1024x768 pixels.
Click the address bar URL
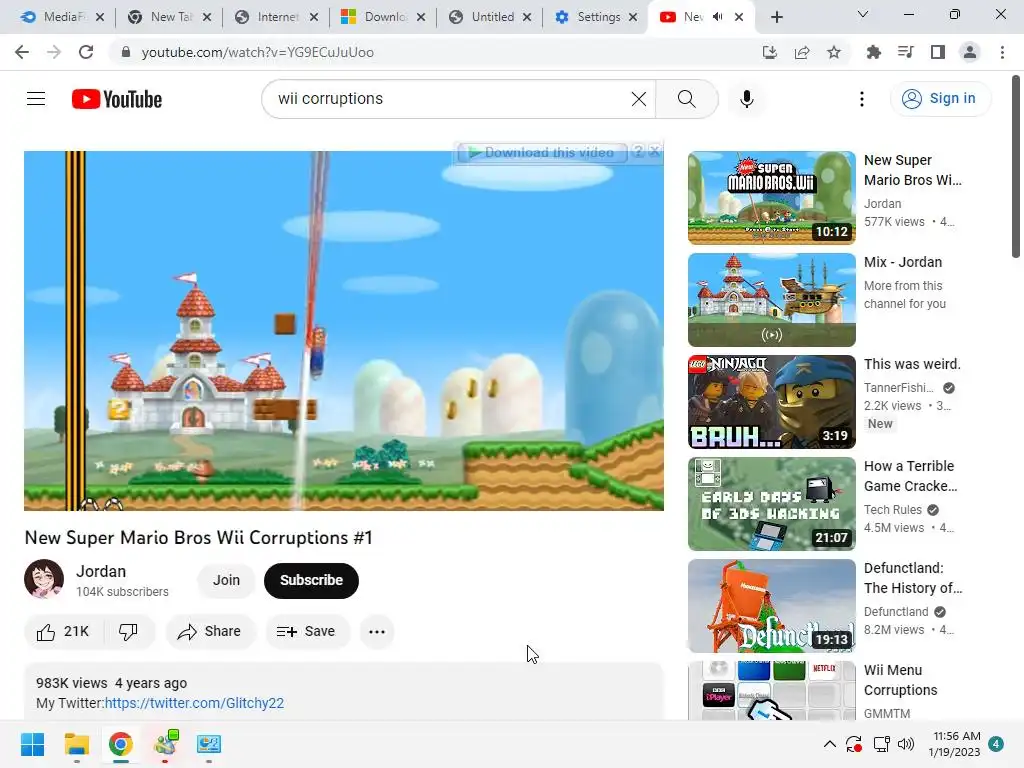[257, 52]
